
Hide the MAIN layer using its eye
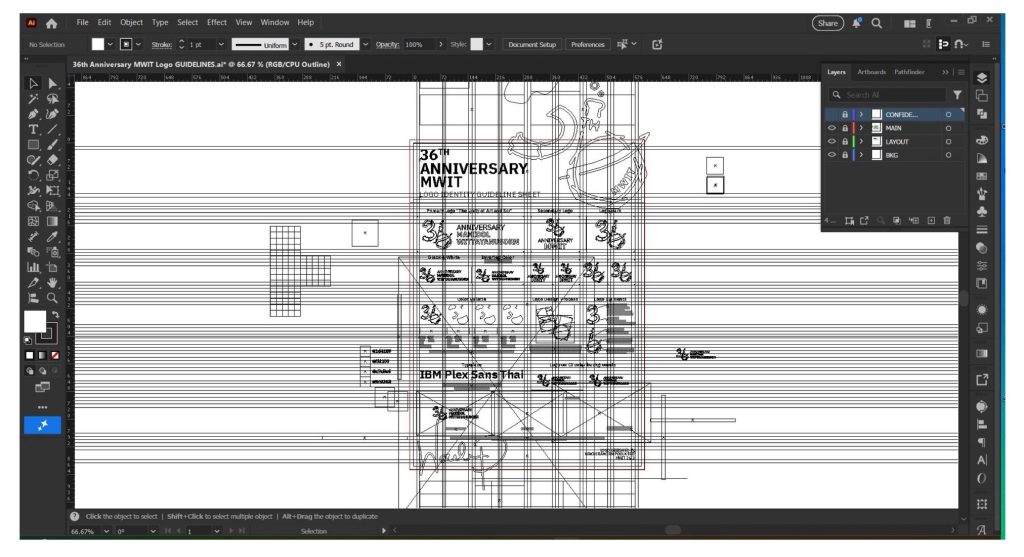point(831,128)
